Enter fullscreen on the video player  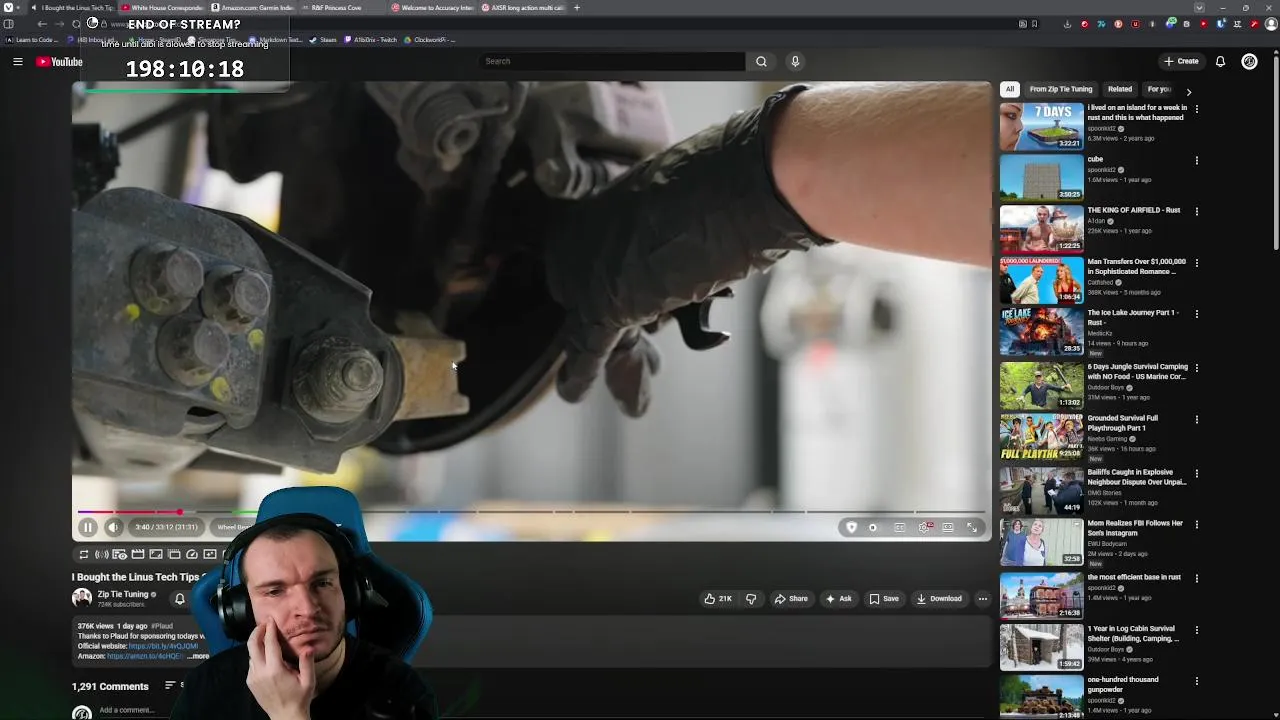pyautogui.click(x=972, y=527)
